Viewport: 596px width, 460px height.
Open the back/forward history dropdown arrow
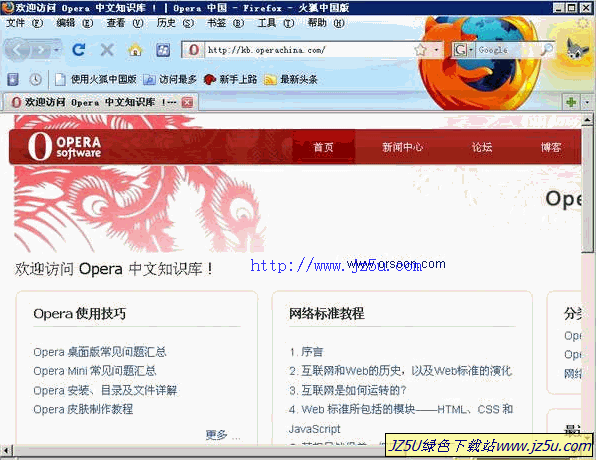(x=56, y=50)
